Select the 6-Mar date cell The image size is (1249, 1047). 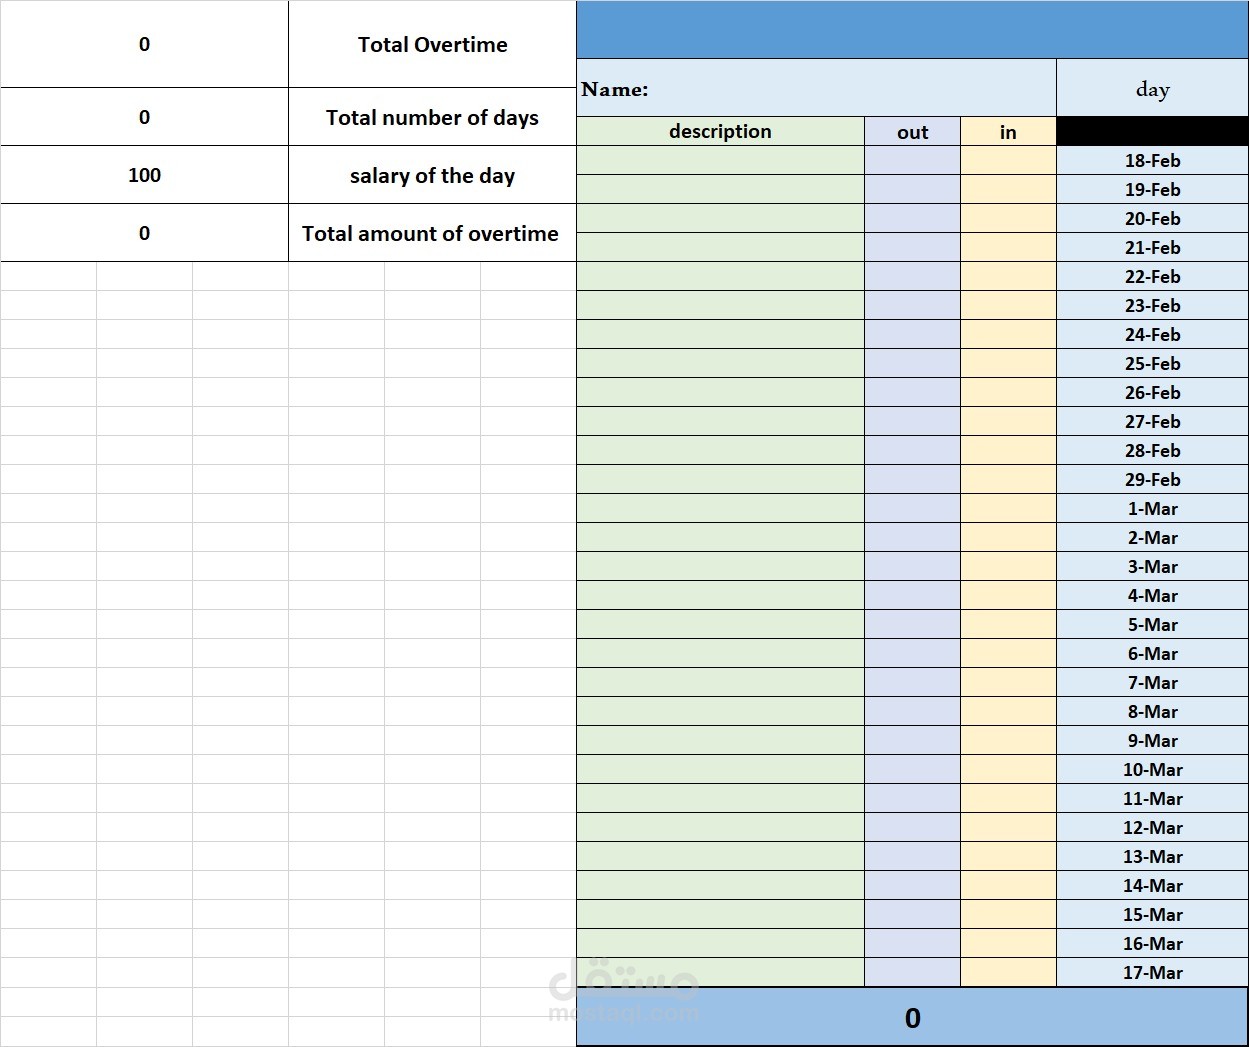(x=1152, y=653)
